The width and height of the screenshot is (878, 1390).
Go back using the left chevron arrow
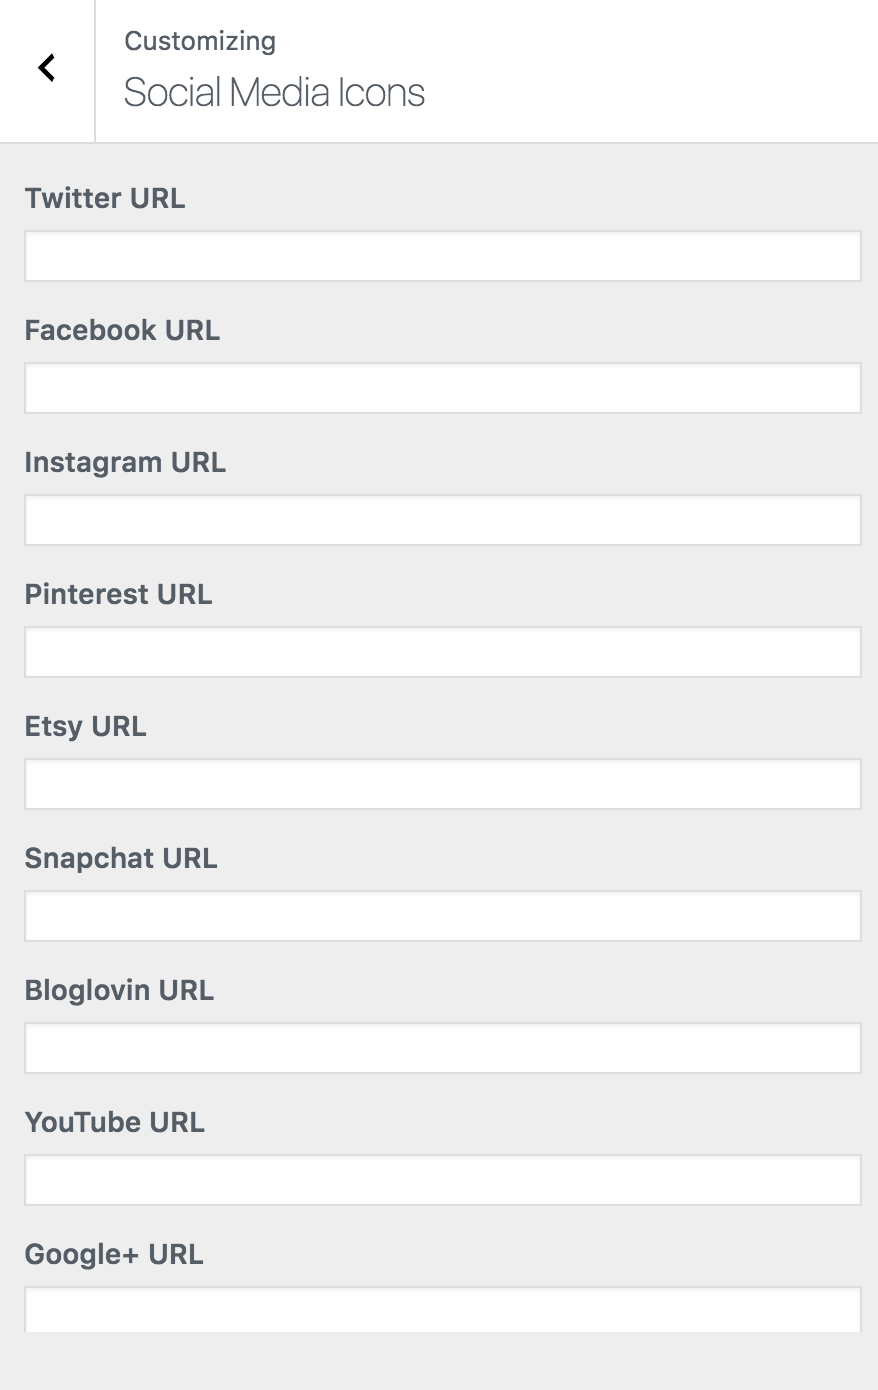[47, 68]
